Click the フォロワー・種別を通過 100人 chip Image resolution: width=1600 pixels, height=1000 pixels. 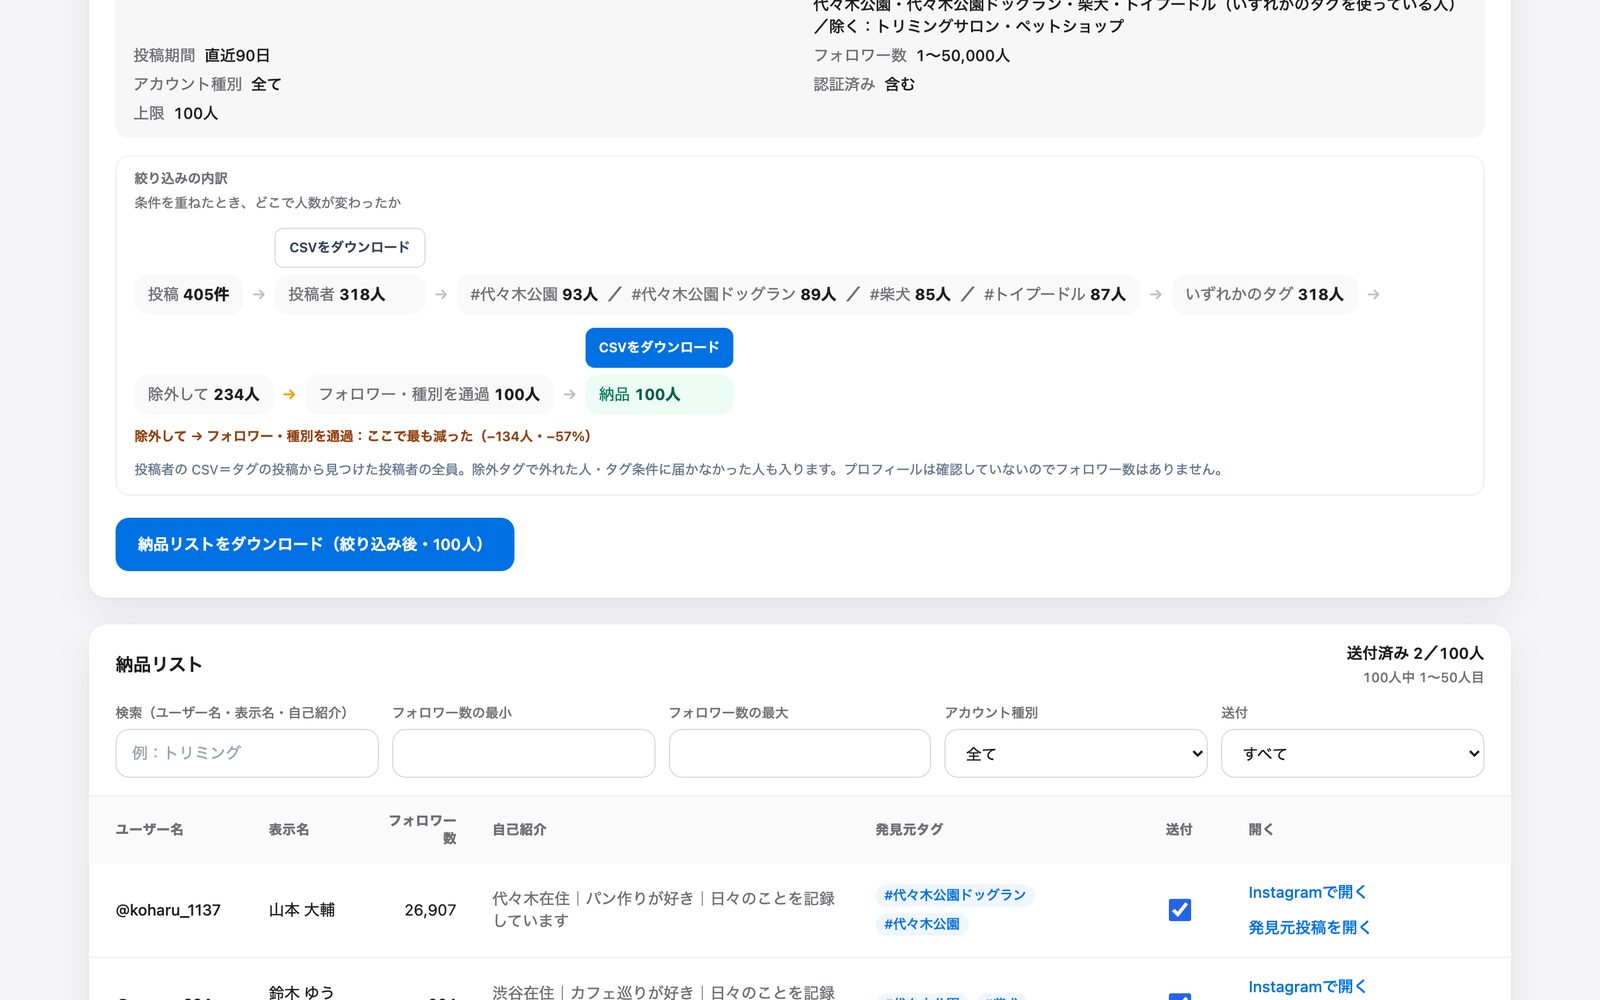pos(429,394)
